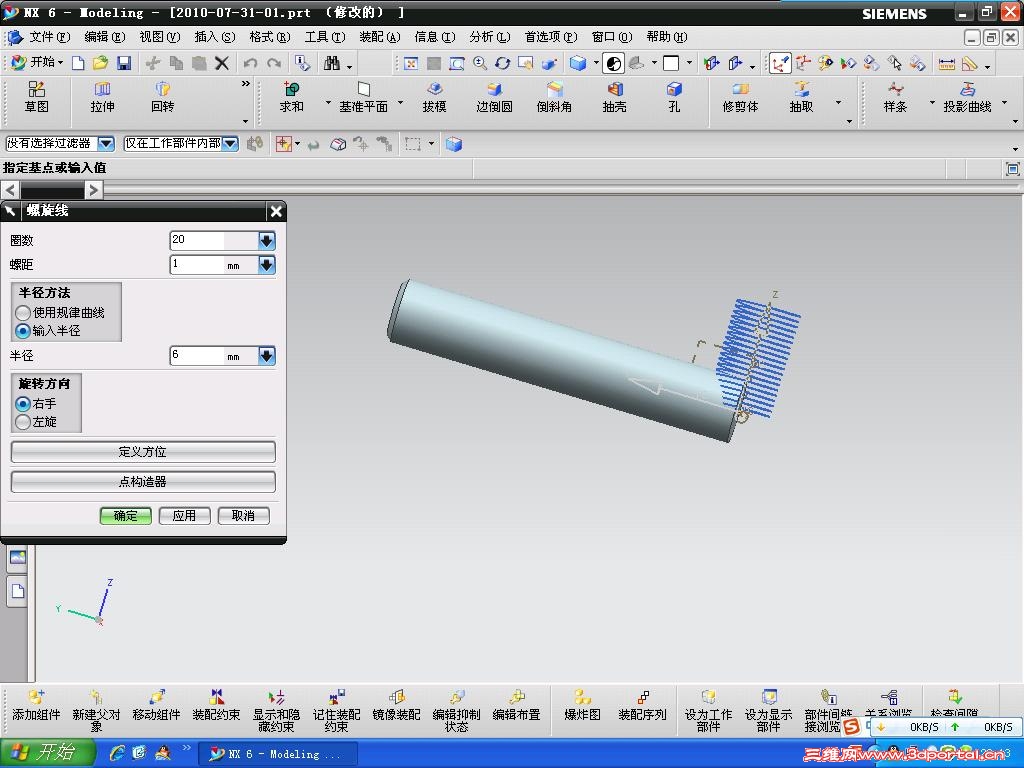Select the 使用规律曲线 radio button
The width and height of the screenshot is (1024, 768).
tap(23, 313)
